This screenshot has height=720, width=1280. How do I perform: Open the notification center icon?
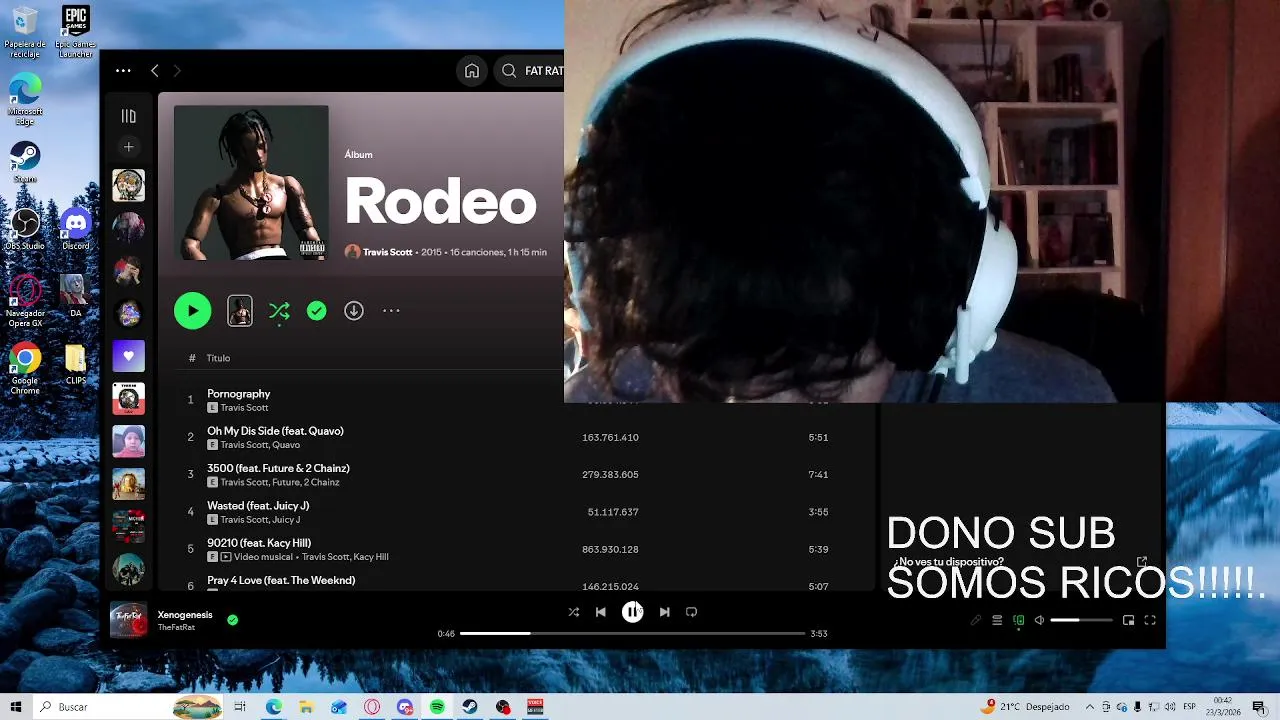[1259, 707]
